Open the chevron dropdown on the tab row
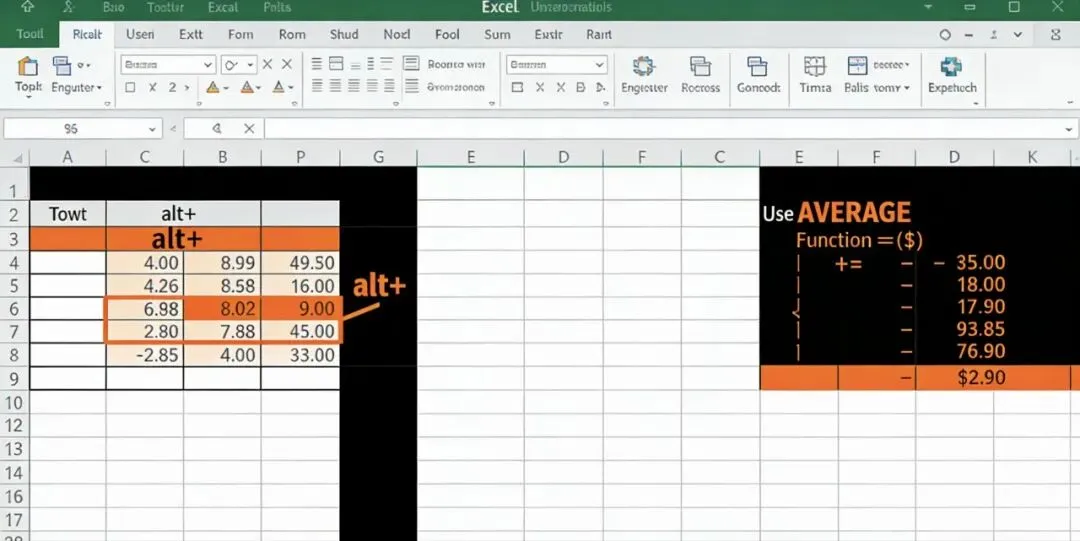The width and height of the screenshot is (1080, 541). pos(1017,34)
